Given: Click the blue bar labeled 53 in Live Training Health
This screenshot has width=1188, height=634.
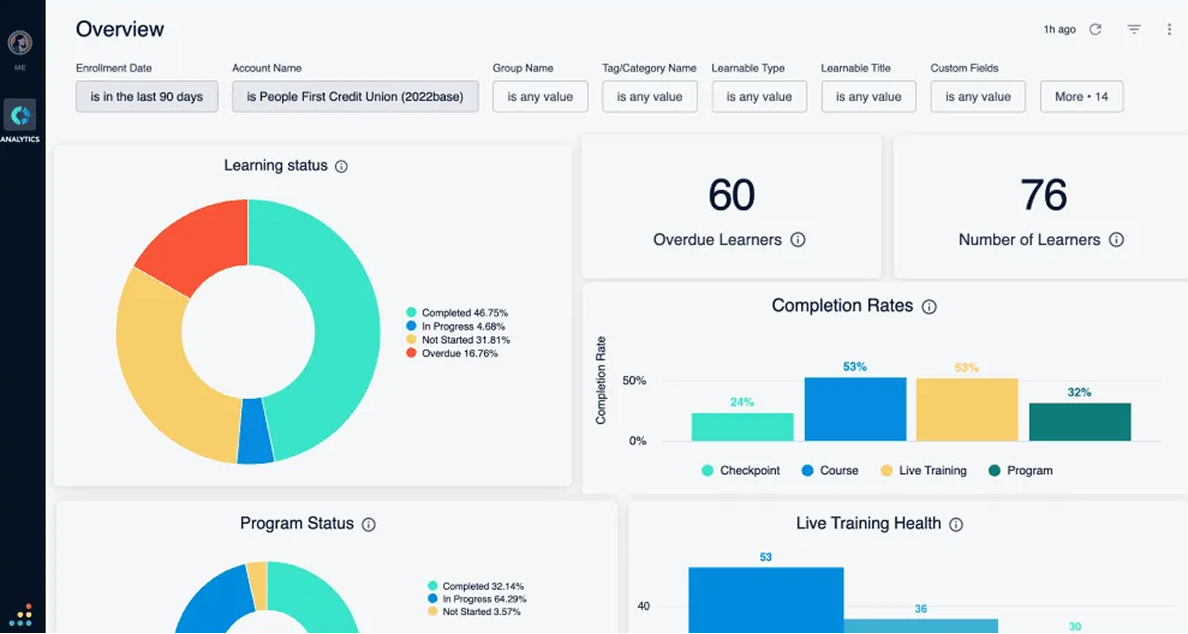Looking at the screenshot, I should coord(766,600).
